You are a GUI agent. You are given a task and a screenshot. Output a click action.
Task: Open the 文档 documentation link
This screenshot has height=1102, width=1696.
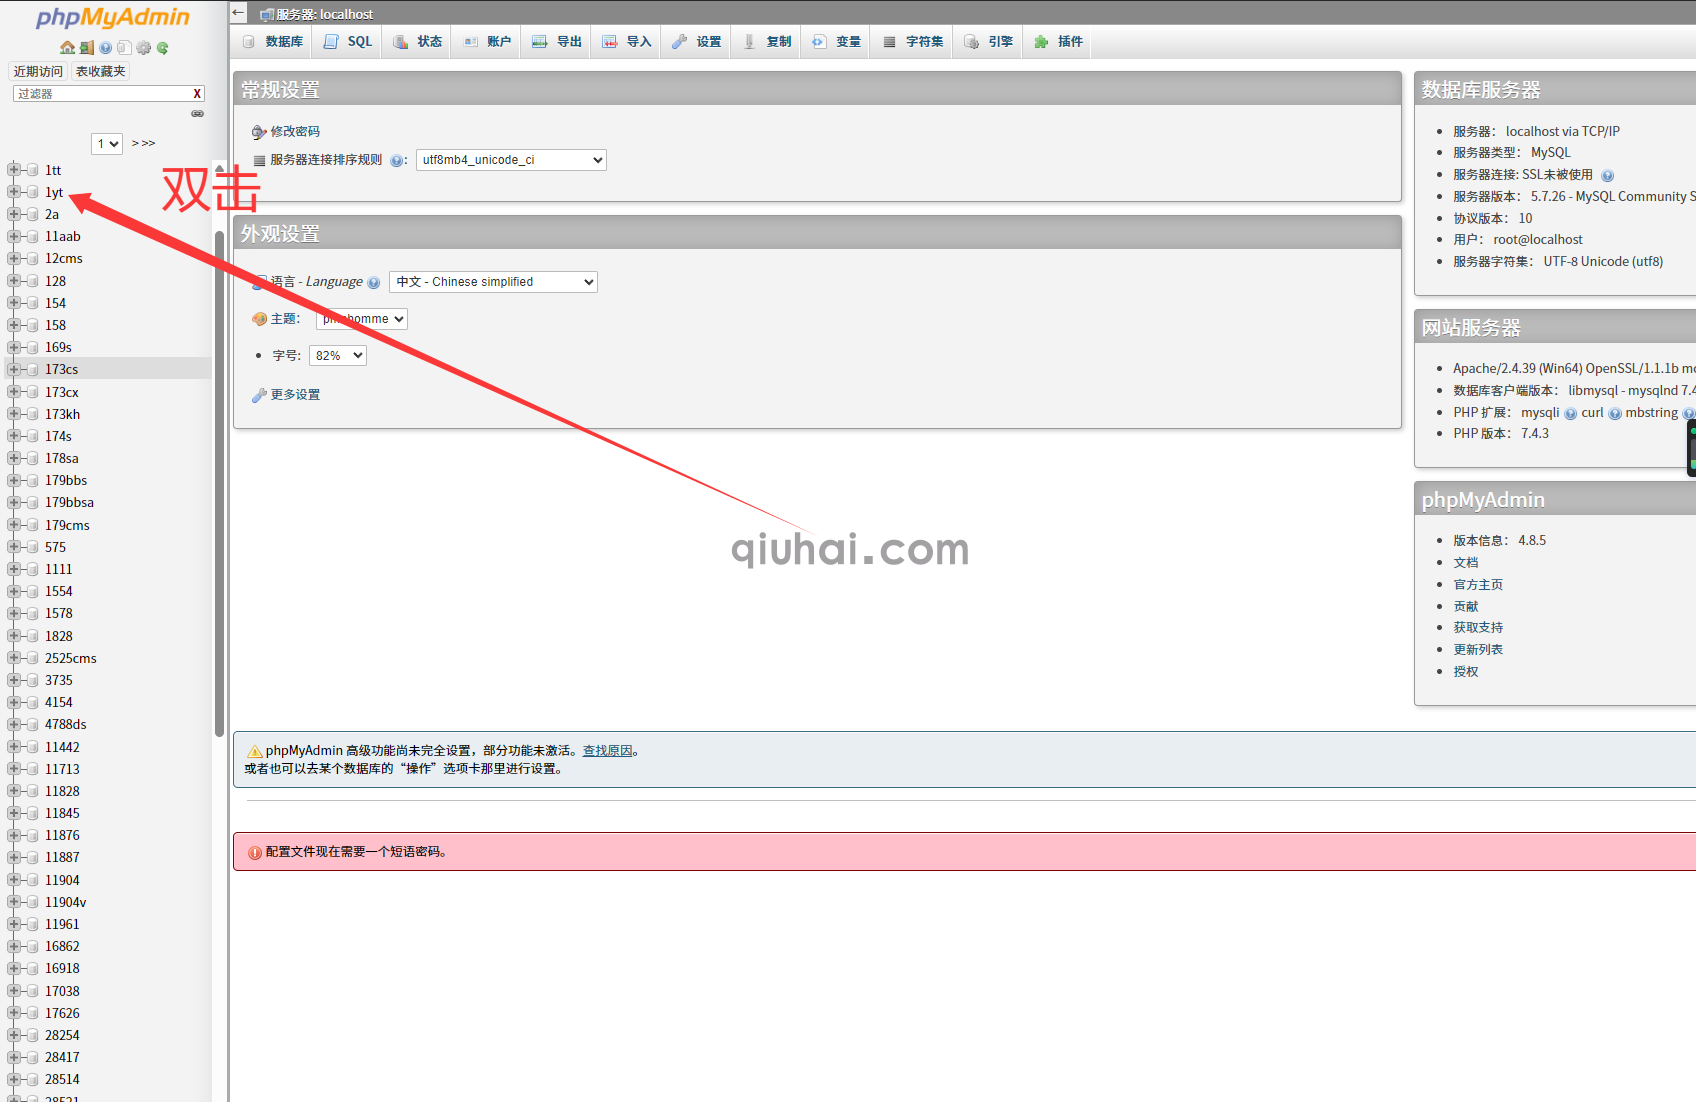pos(1466,563)
